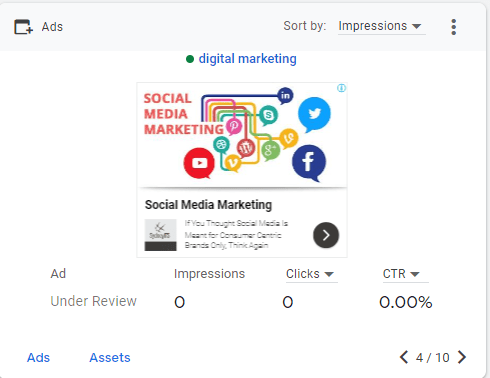490x378 pixels.
Task: Open the Clicks metric dropdown
Action: [x=311, y=274]
